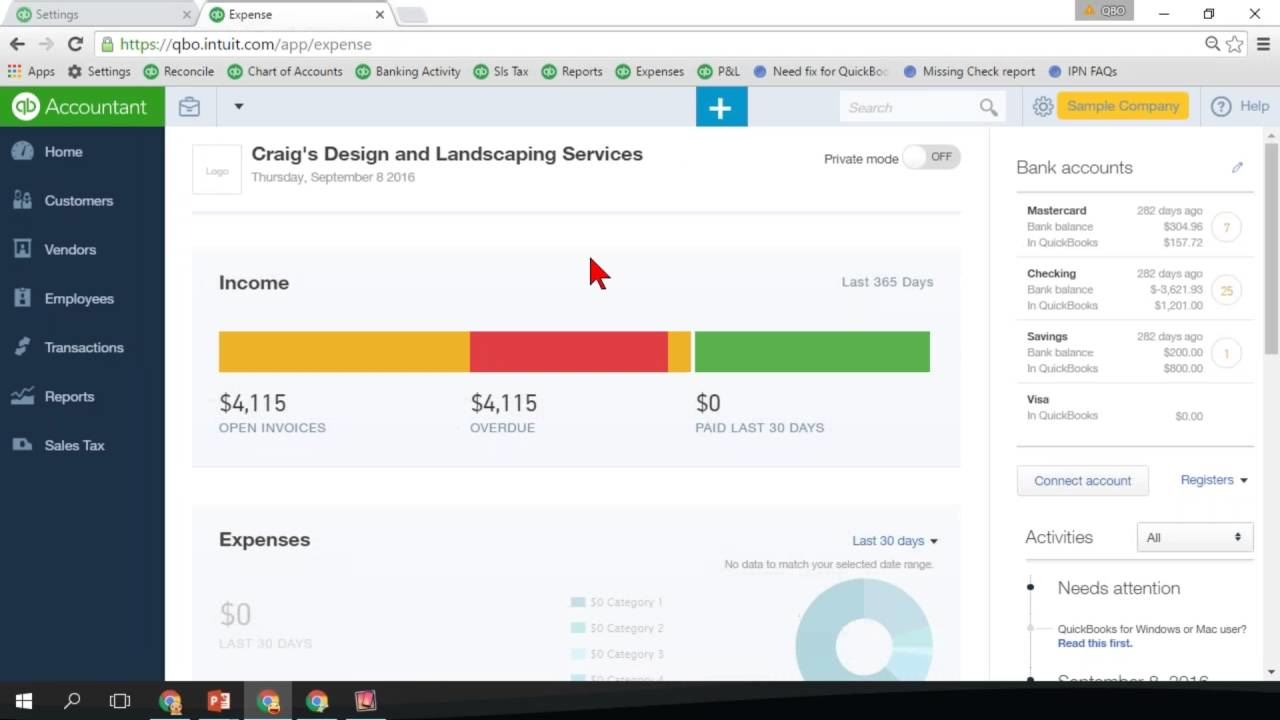Click the search magnifier icon
Image resolution: width=1280 pixels, height=720 pixels.
coord(988,108)
